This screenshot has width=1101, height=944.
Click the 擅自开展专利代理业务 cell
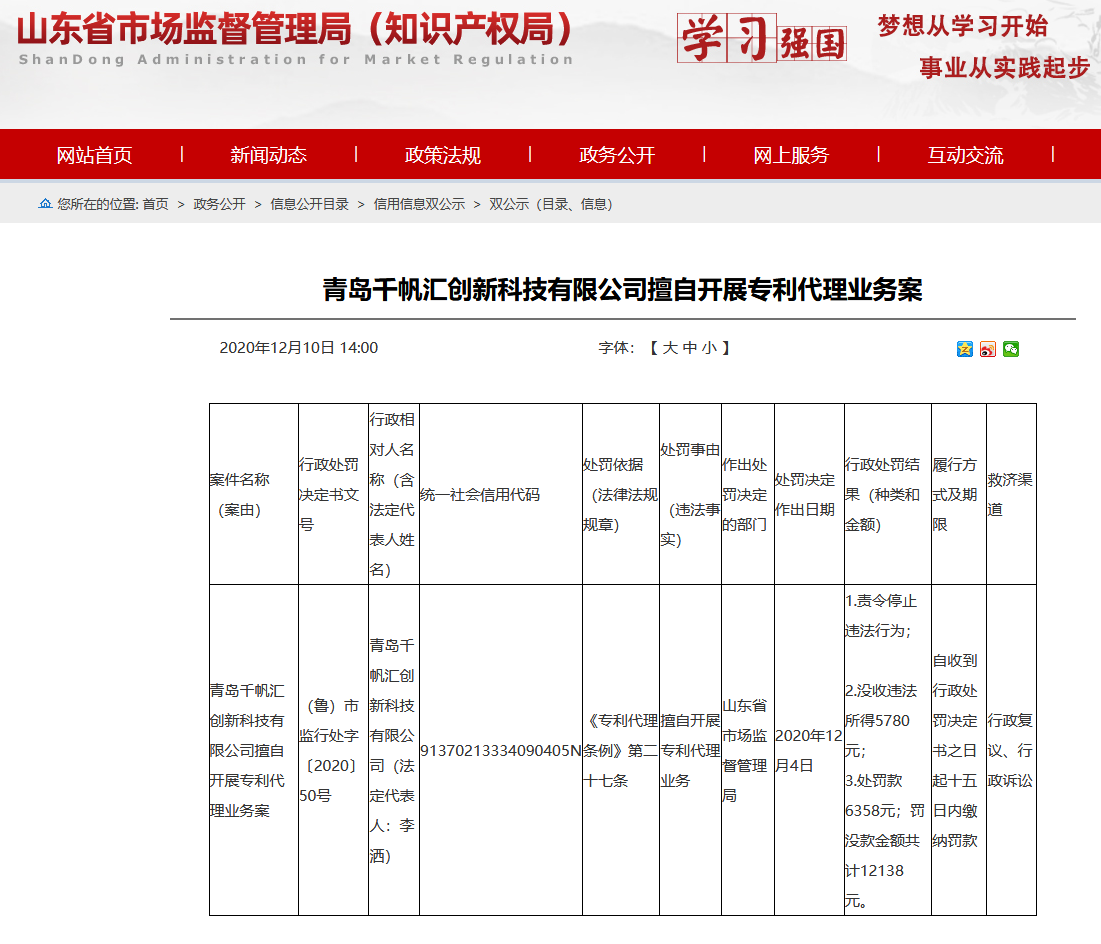coord(690,750)
